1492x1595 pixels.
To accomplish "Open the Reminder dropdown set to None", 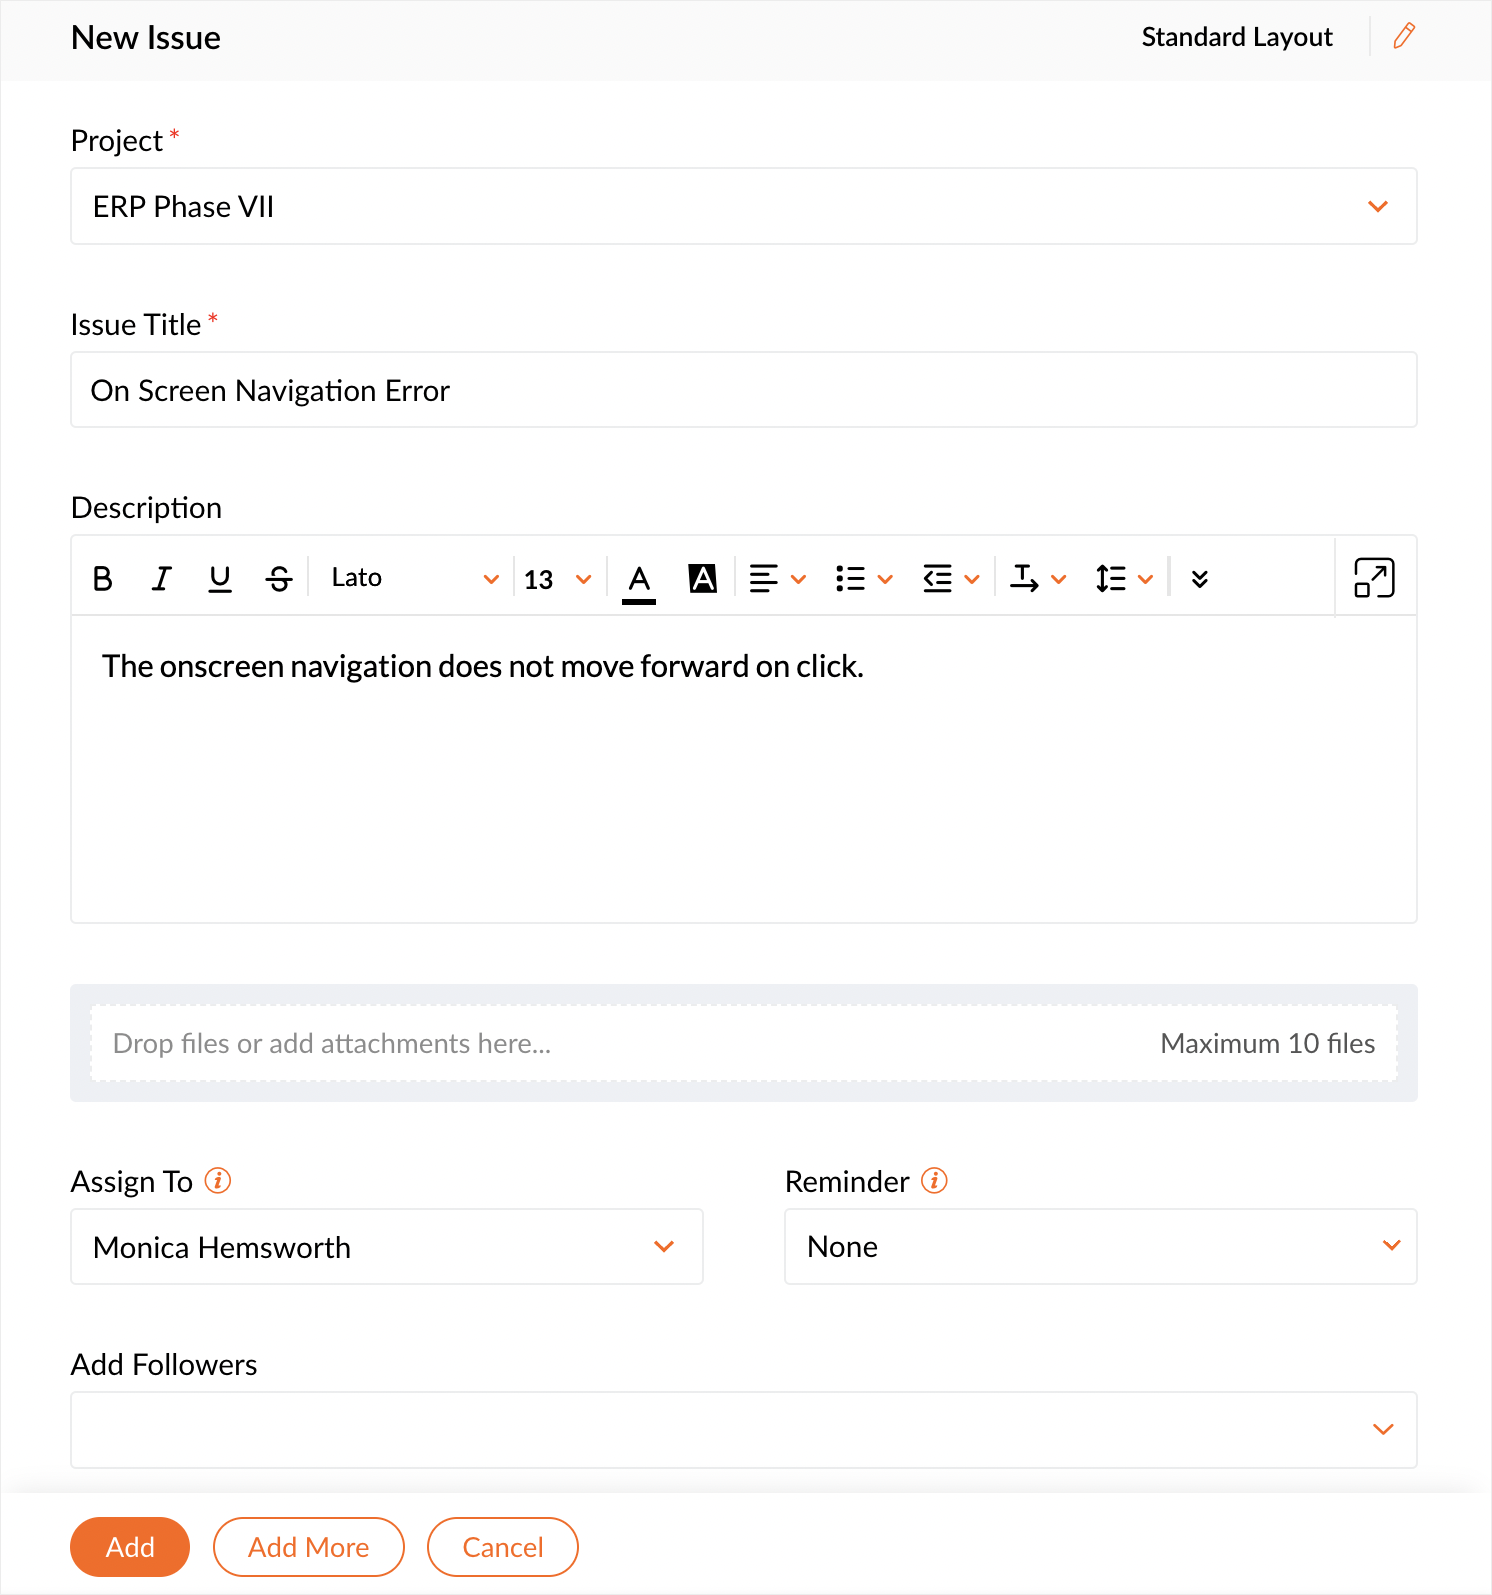I will point(1101,1247).
